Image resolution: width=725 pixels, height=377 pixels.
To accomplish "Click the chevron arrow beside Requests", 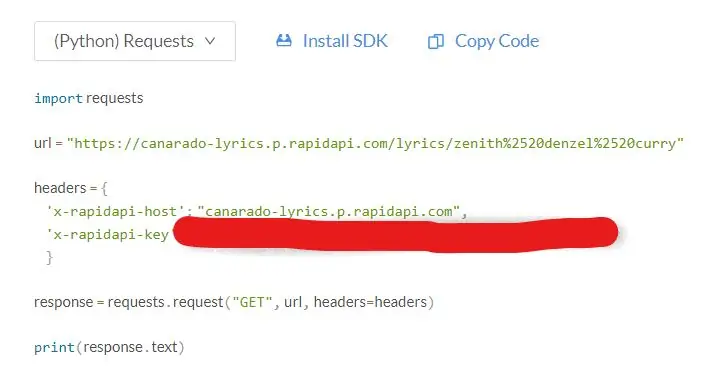I will pyautogui.click(x=210, y=41).
